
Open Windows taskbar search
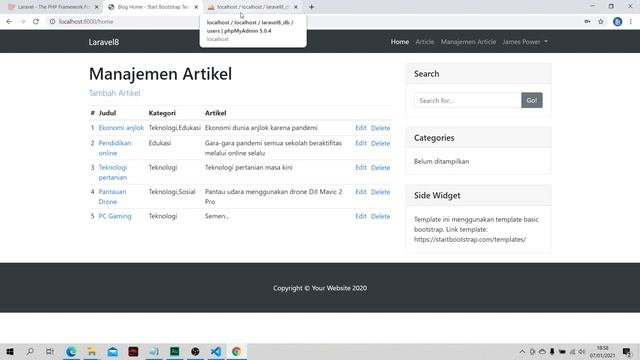(x=30, y=351)
